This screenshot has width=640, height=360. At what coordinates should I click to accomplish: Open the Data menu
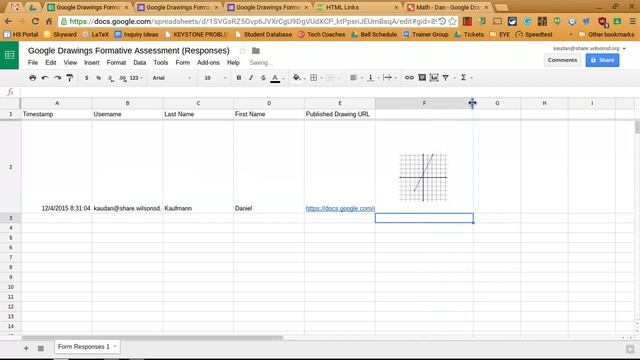pyautogui.click(x=140, y=62)
